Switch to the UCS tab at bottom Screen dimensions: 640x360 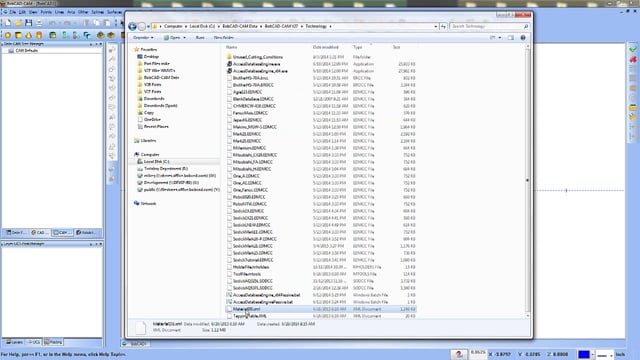coord(34,342)
